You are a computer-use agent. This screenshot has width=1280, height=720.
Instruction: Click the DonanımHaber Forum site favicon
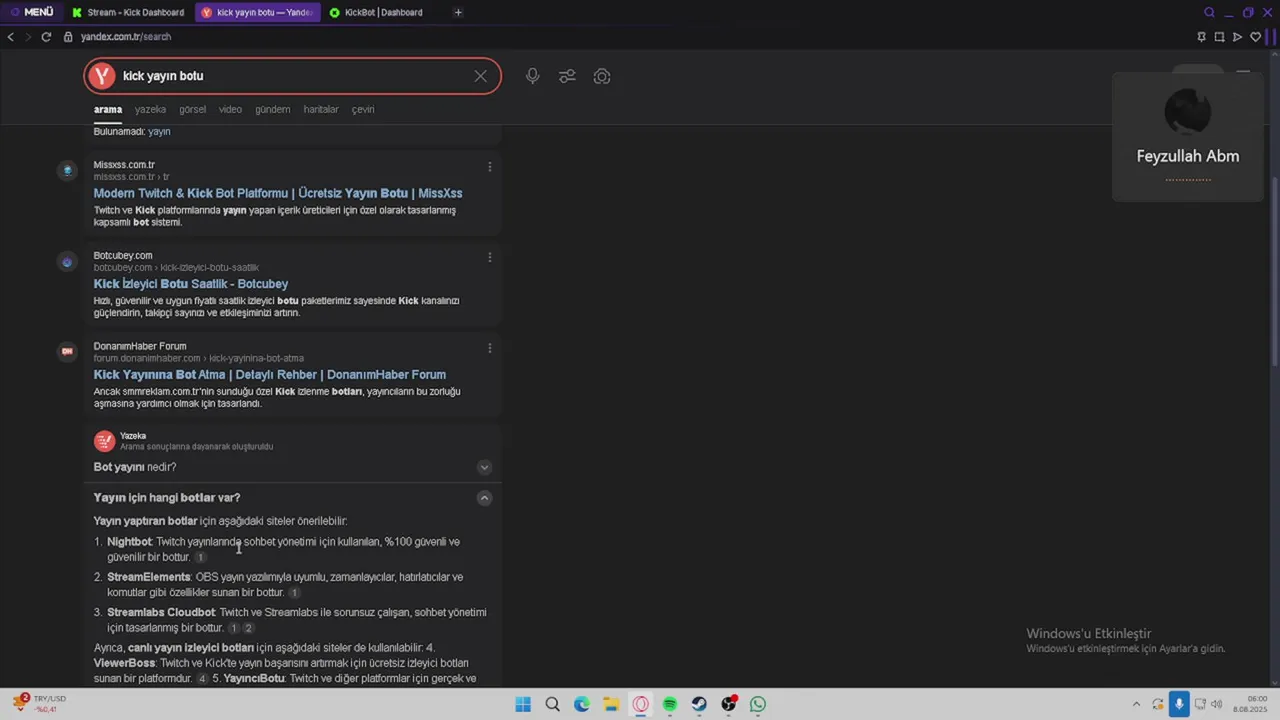click(x=67, y=351)
